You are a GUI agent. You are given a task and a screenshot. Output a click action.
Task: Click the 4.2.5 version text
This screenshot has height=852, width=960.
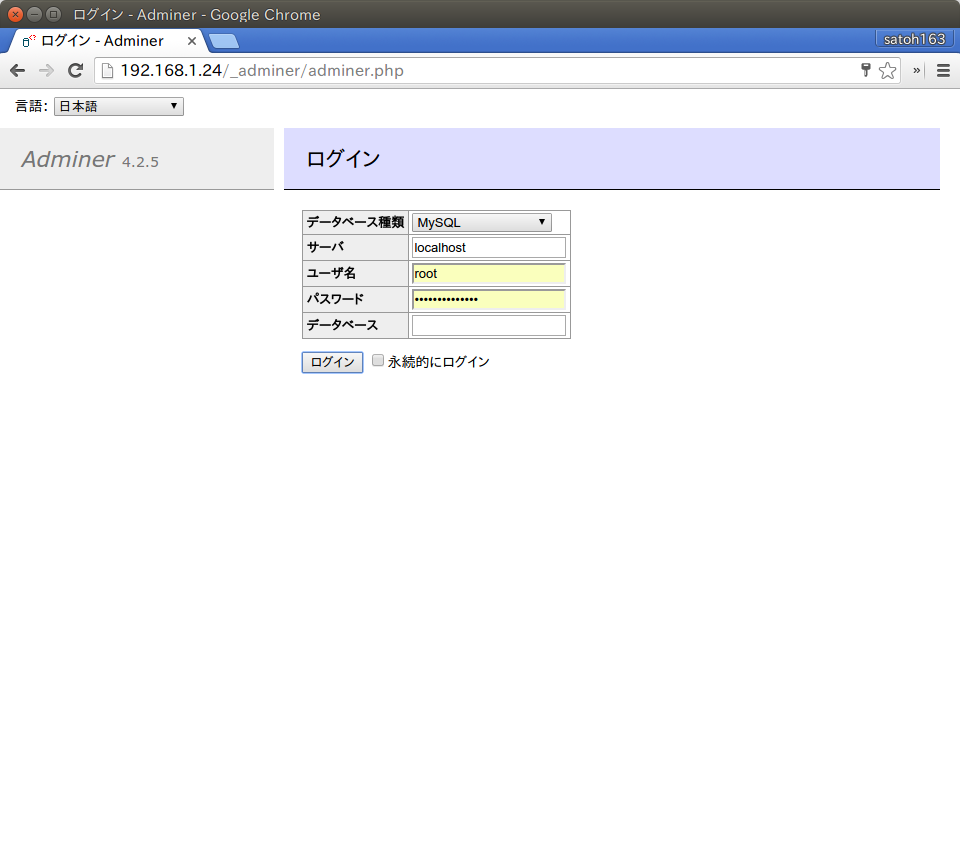click(140, 162)
